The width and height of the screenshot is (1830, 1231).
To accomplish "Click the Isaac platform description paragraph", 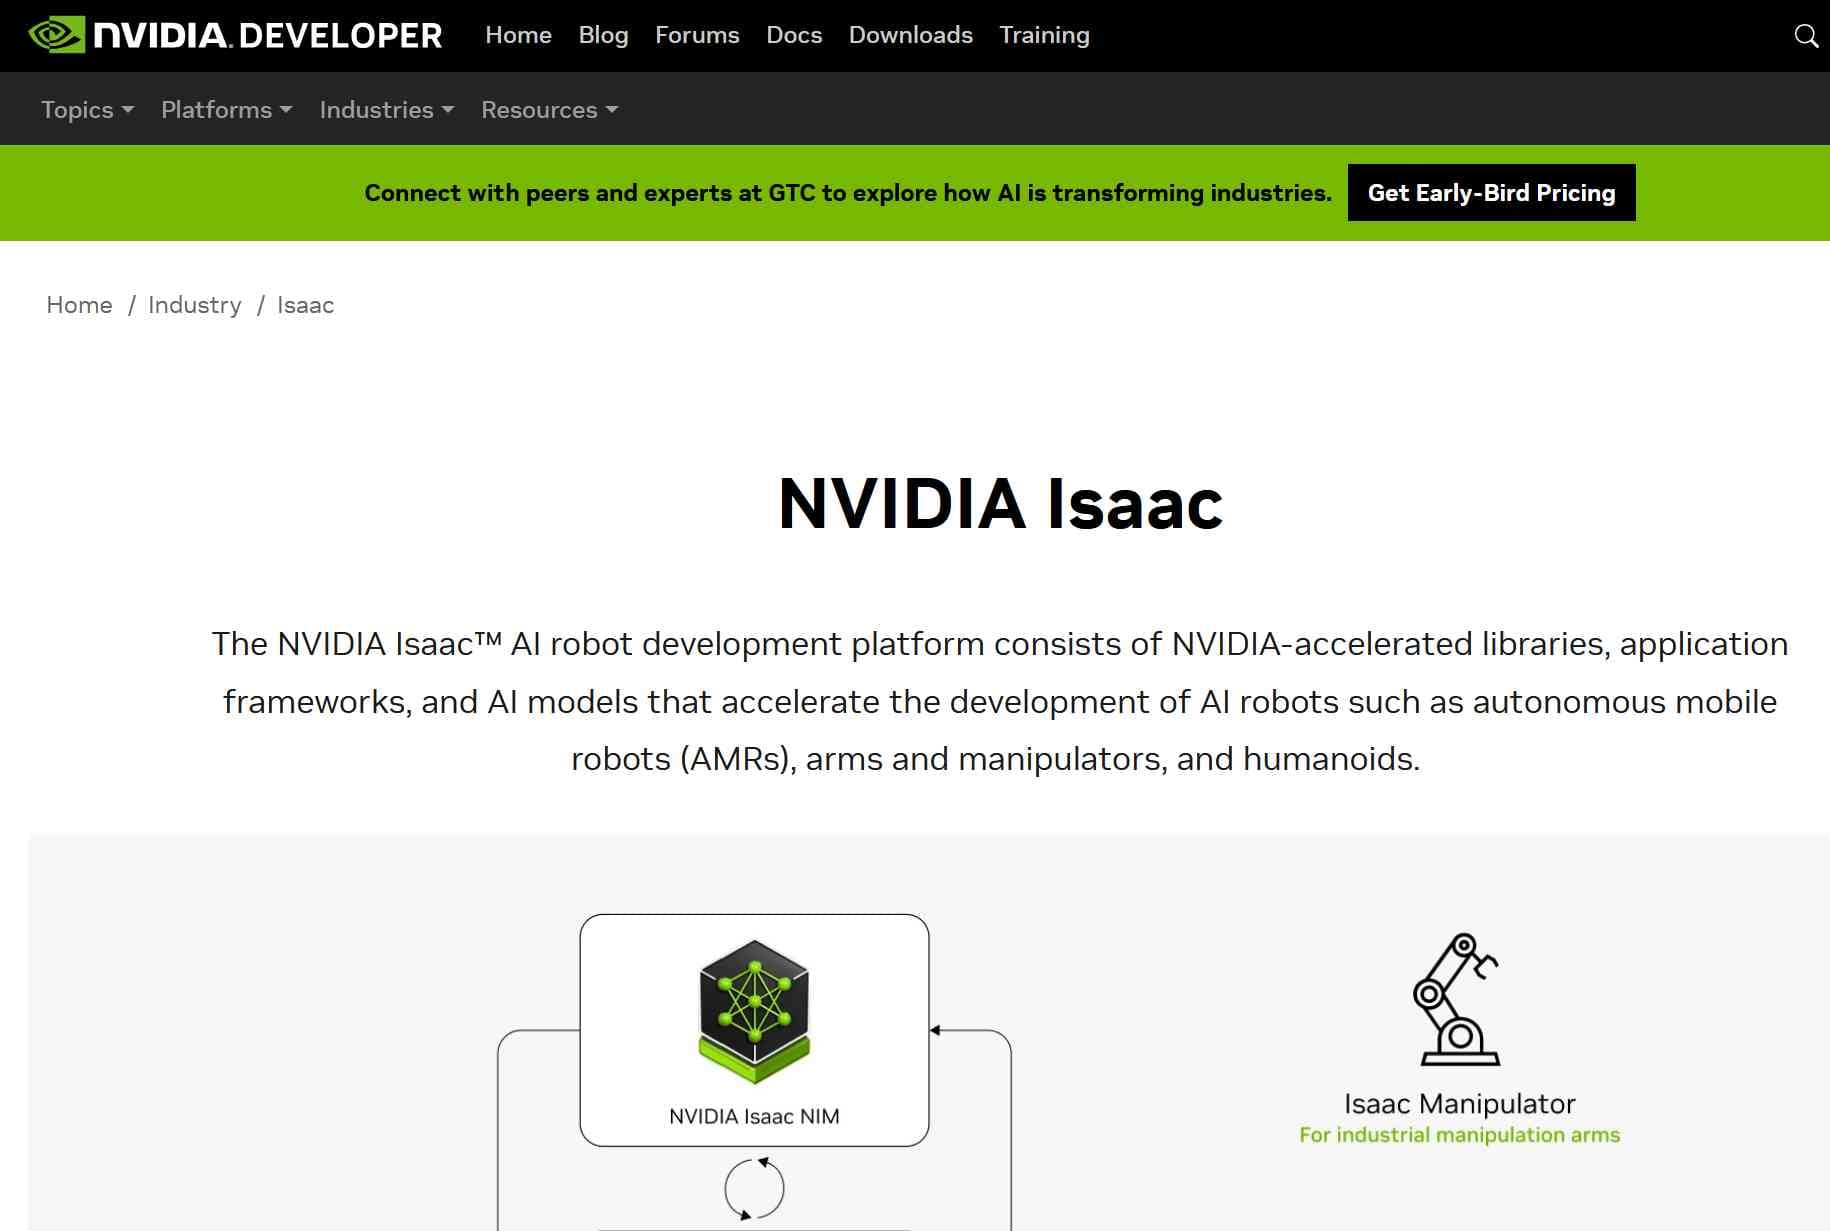I will pyautogui.click(x=1000, y=701).
